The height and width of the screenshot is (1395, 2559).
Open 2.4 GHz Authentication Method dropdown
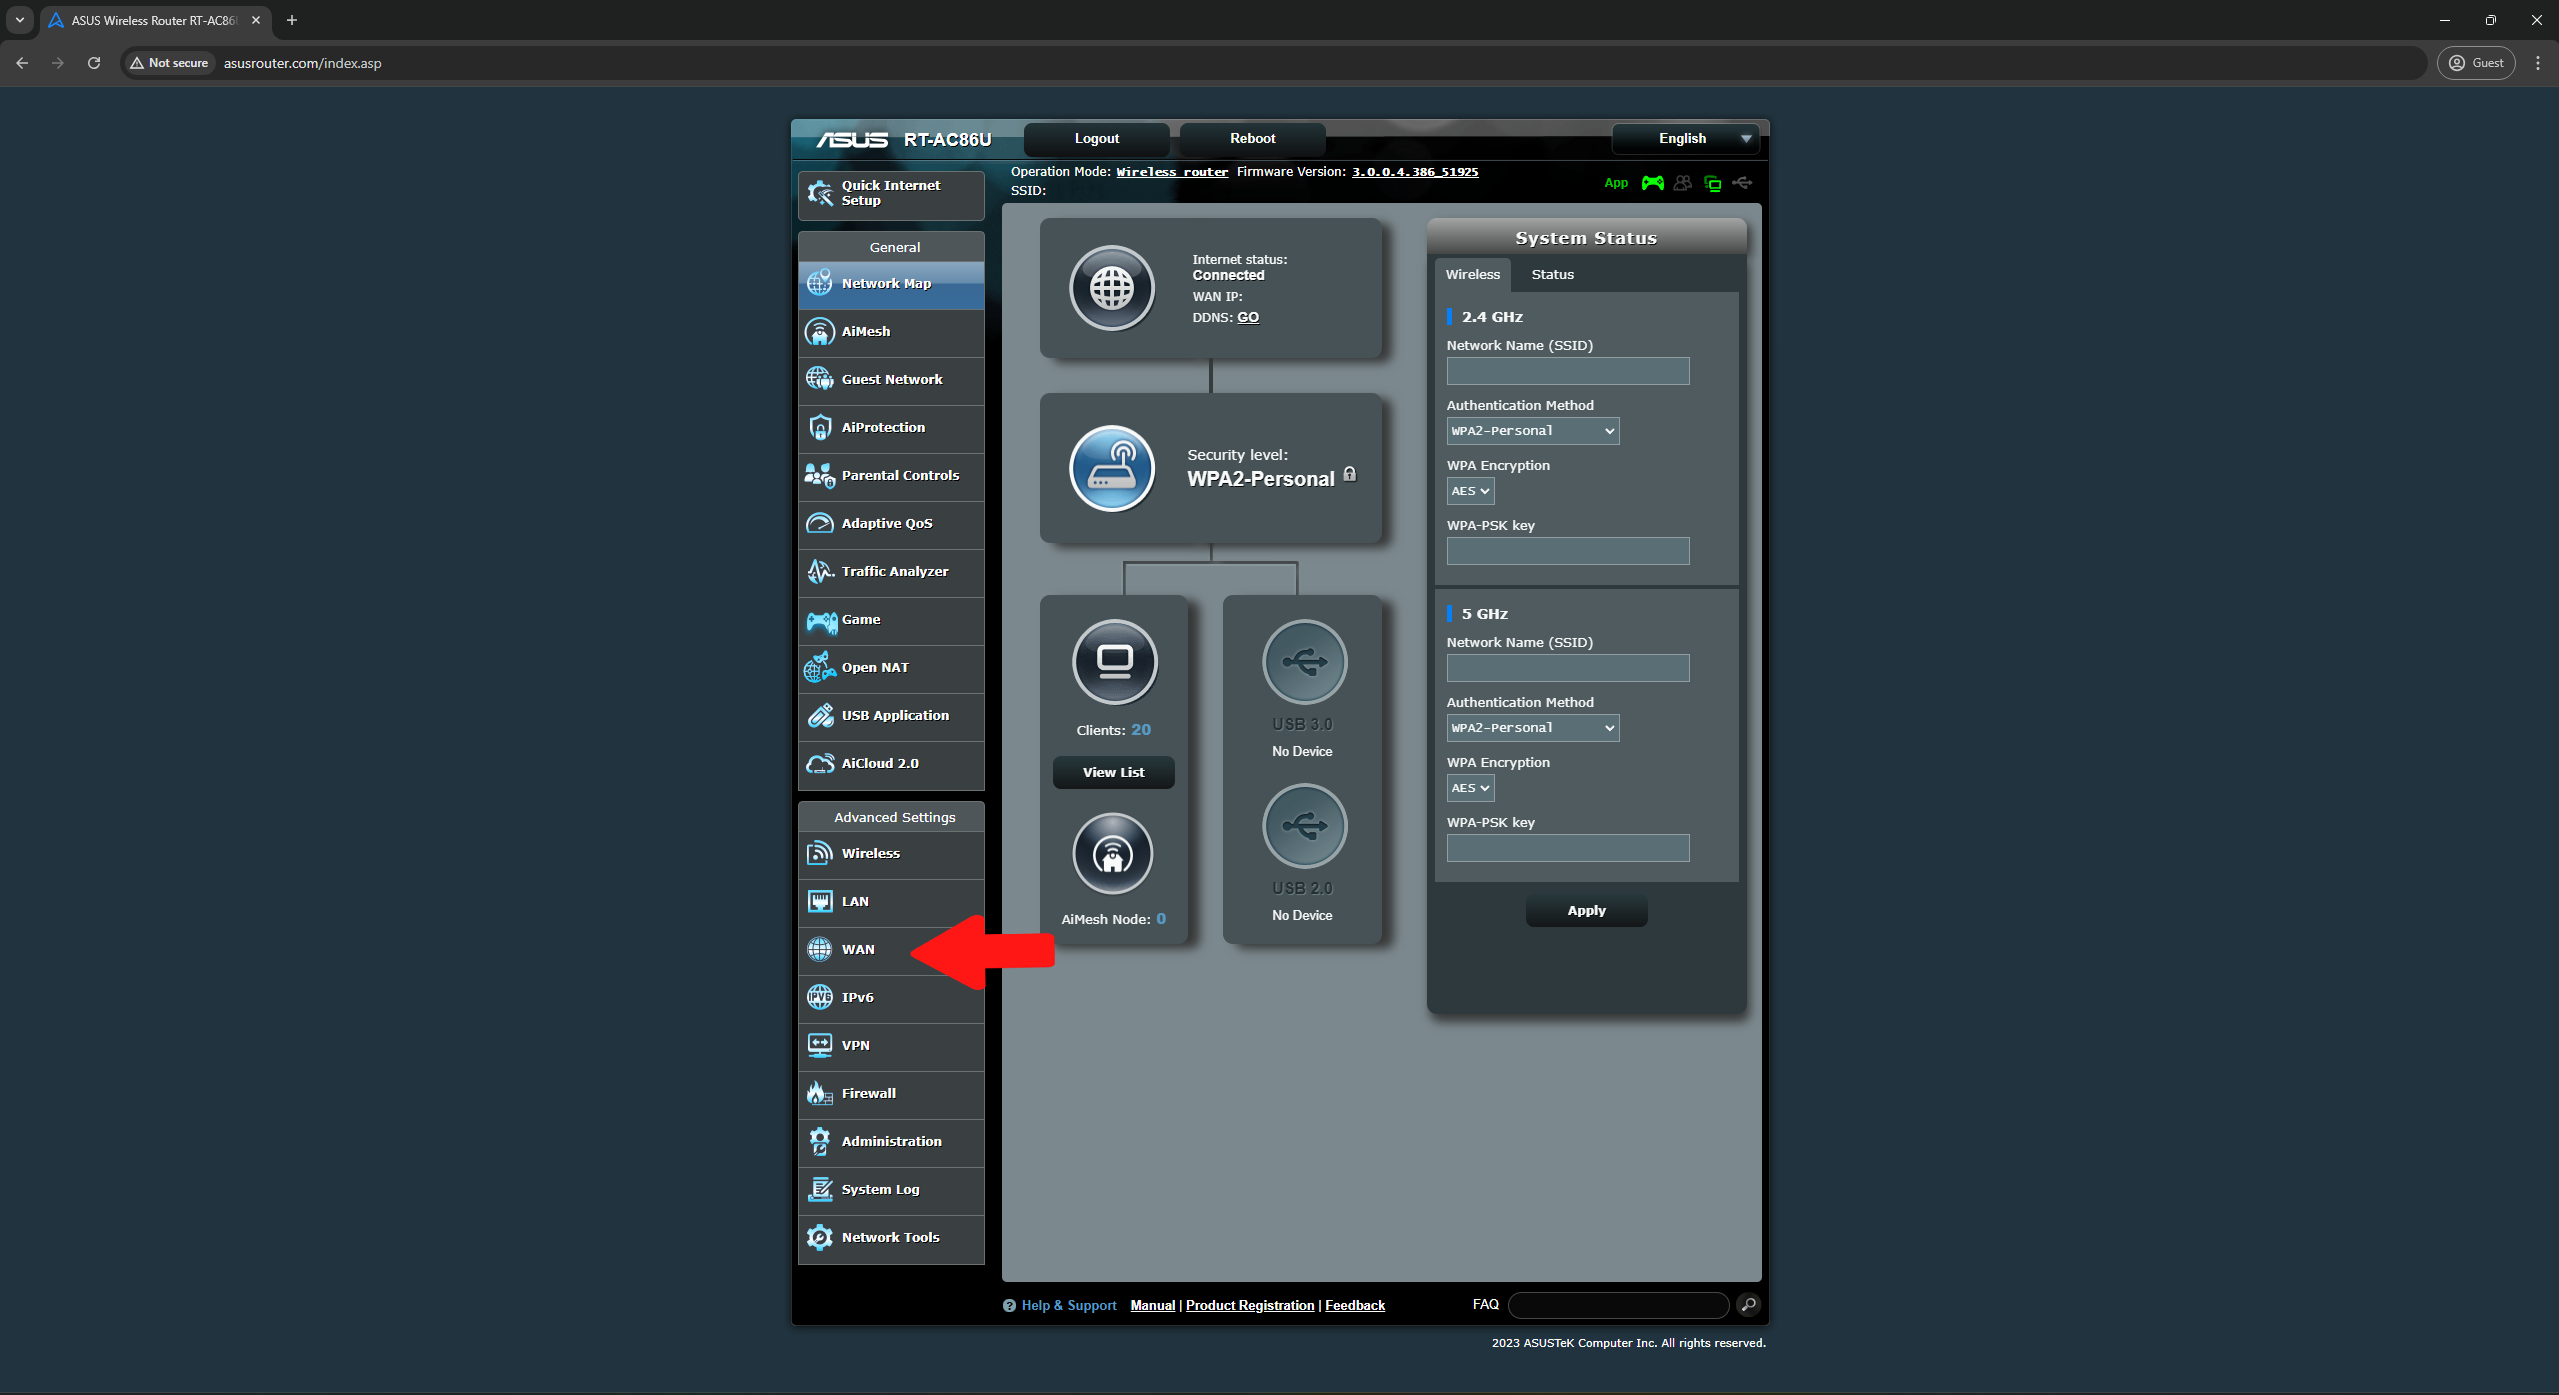[x=1532, y=431]
